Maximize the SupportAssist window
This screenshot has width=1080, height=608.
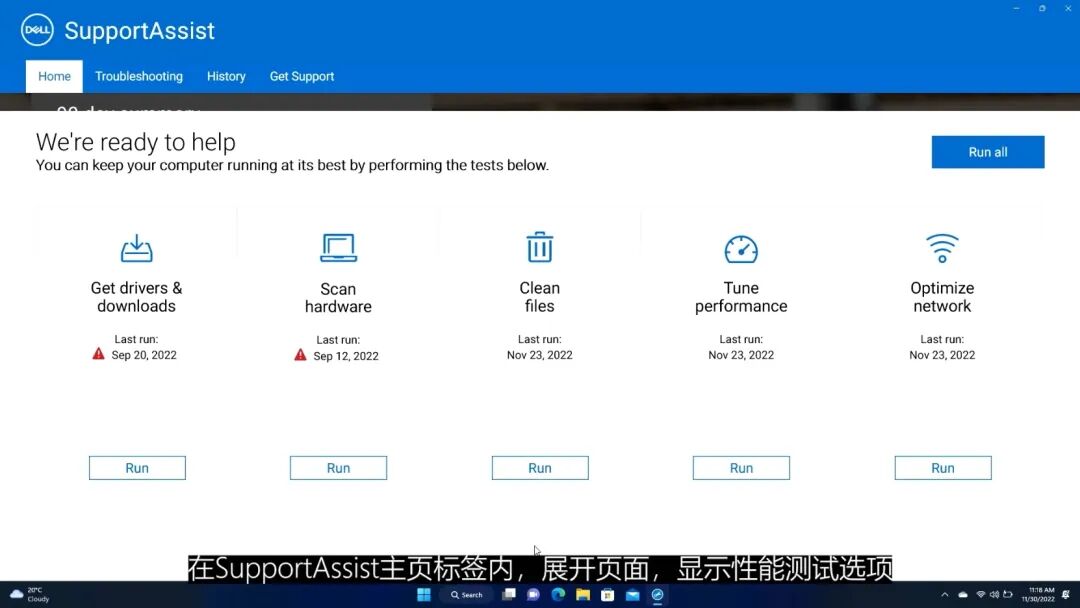1042,8
